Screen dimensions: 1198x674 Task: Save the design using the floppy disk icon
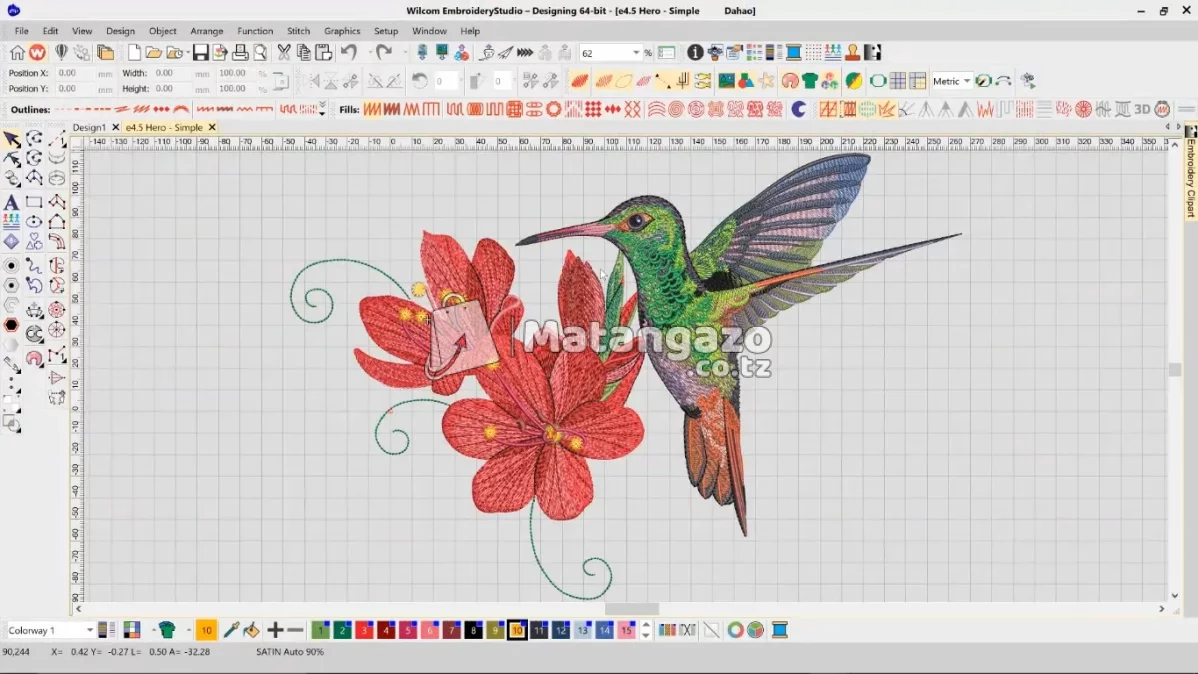(199, 52)
